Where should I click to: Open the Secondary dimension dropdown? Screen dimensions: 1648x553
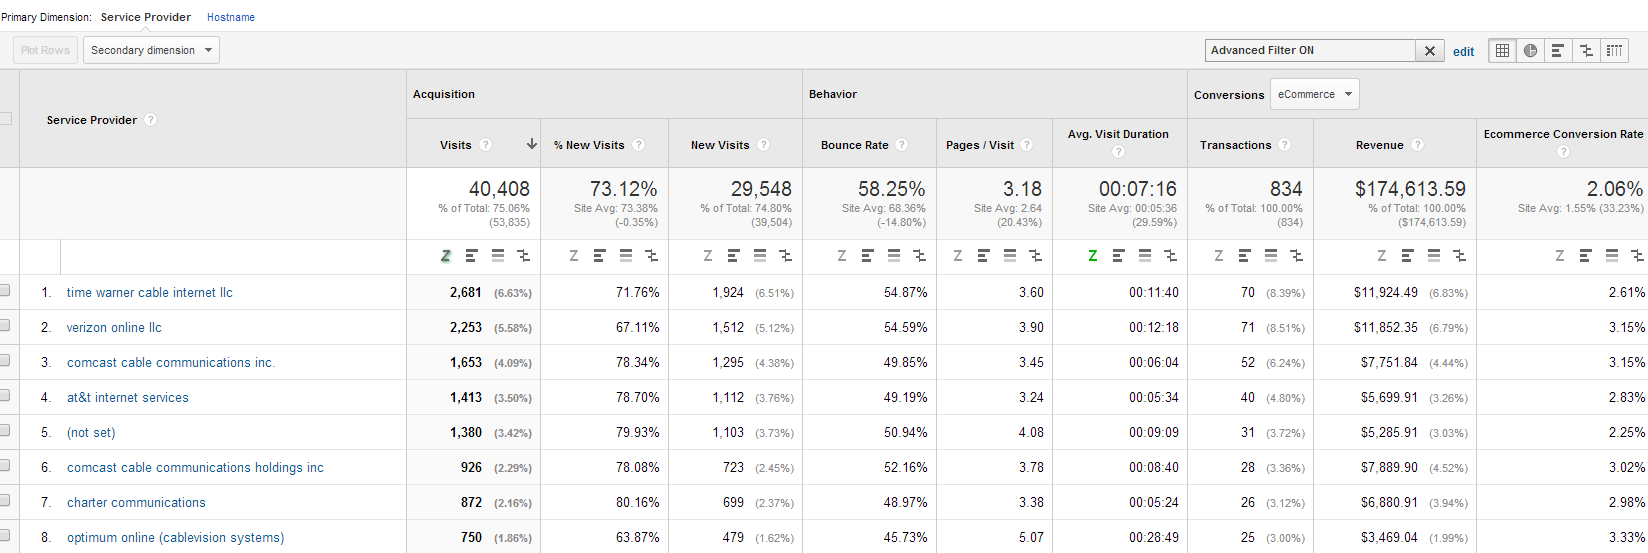(151, 50)
